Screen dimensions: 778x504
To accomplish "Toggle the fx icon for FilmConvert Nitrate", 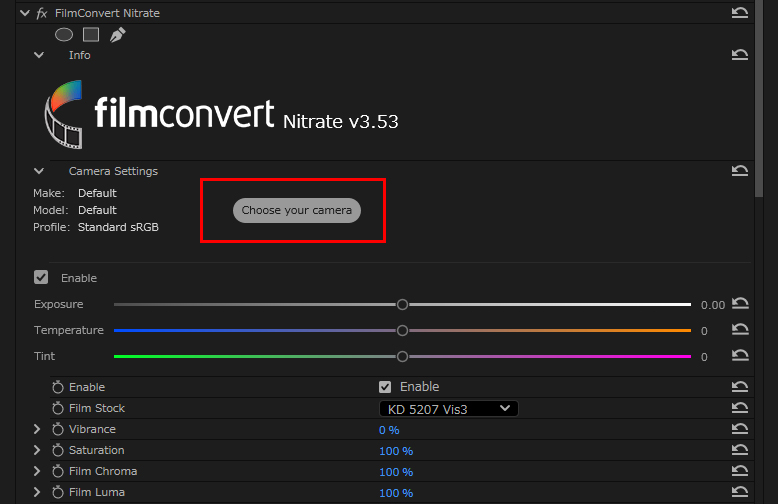I will [42, 13].
